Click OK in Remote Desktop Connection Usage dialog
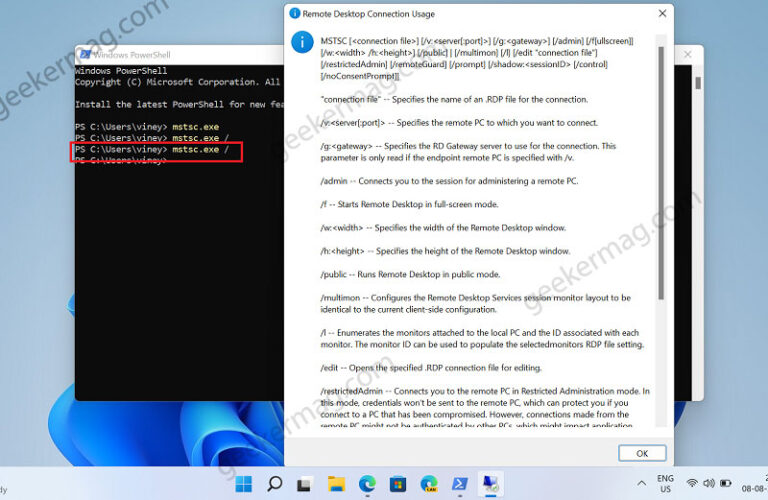 click(x=642, y=453)
